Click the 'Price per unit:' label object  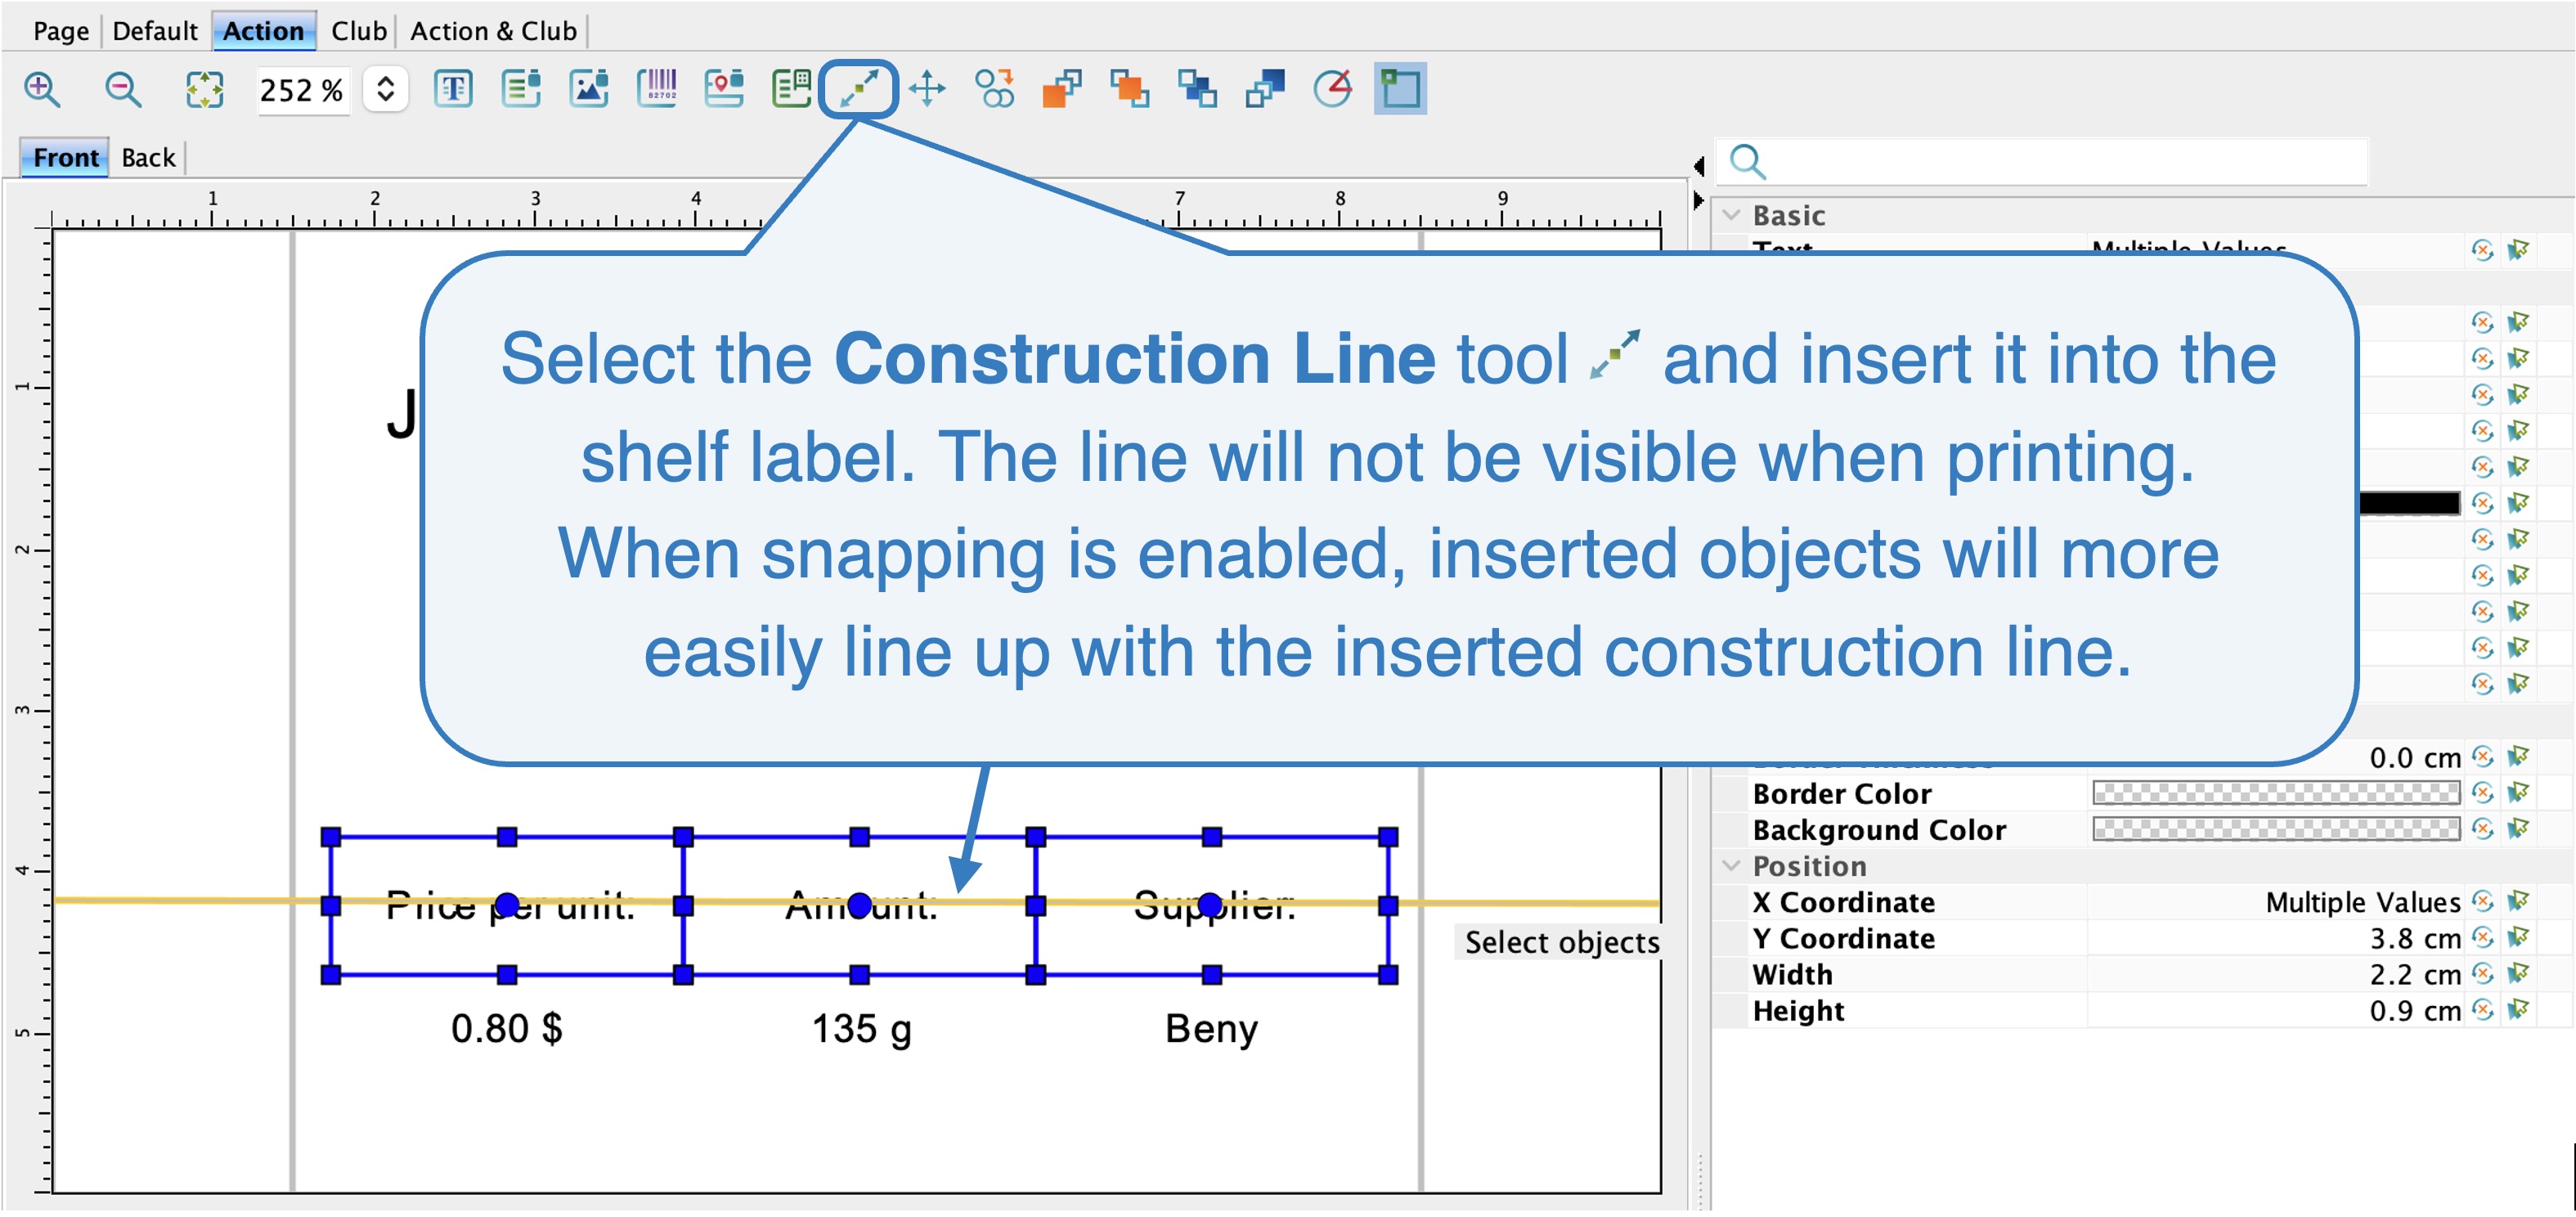507,905
